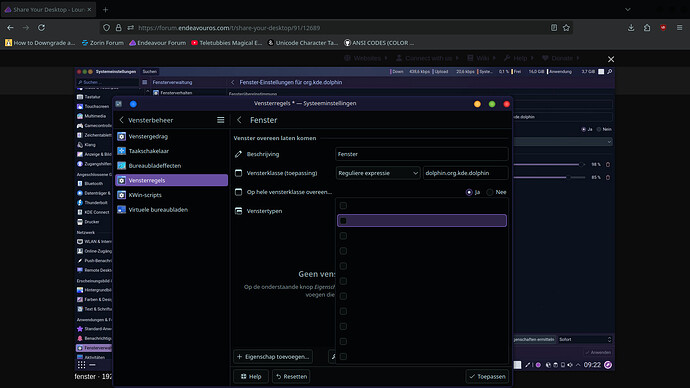The width and height of the screenshot is (690, 388).
Task: Click search magnifier in screenshot top panel
Action: point(609,71)
